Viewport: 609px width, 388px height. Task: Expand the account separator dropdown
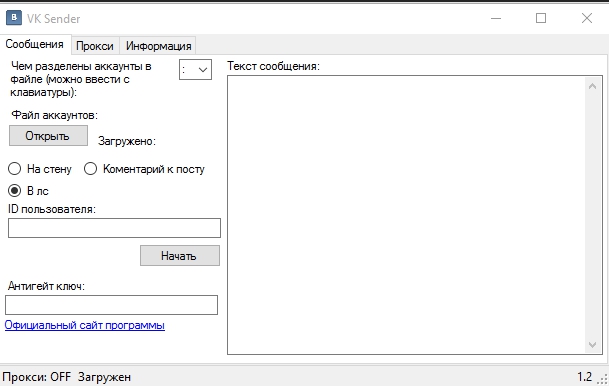pos(202,70)
